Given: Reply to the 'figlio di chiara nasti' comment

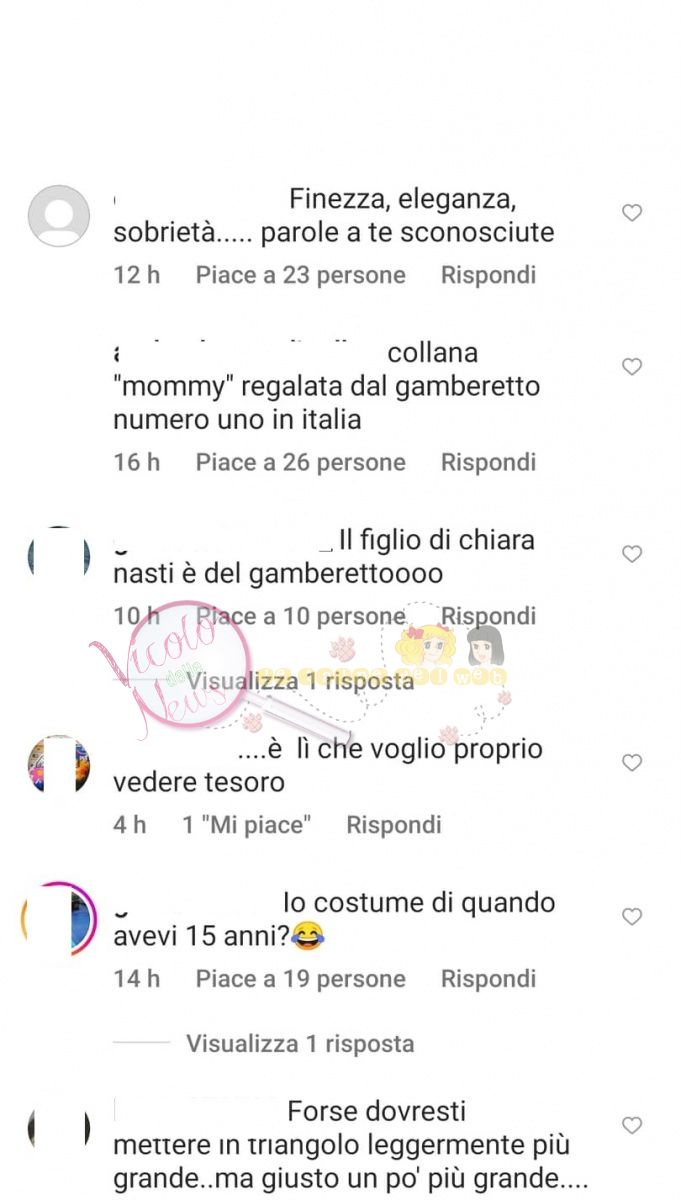Looking at the screenshot, I should [x=489, y=616].
